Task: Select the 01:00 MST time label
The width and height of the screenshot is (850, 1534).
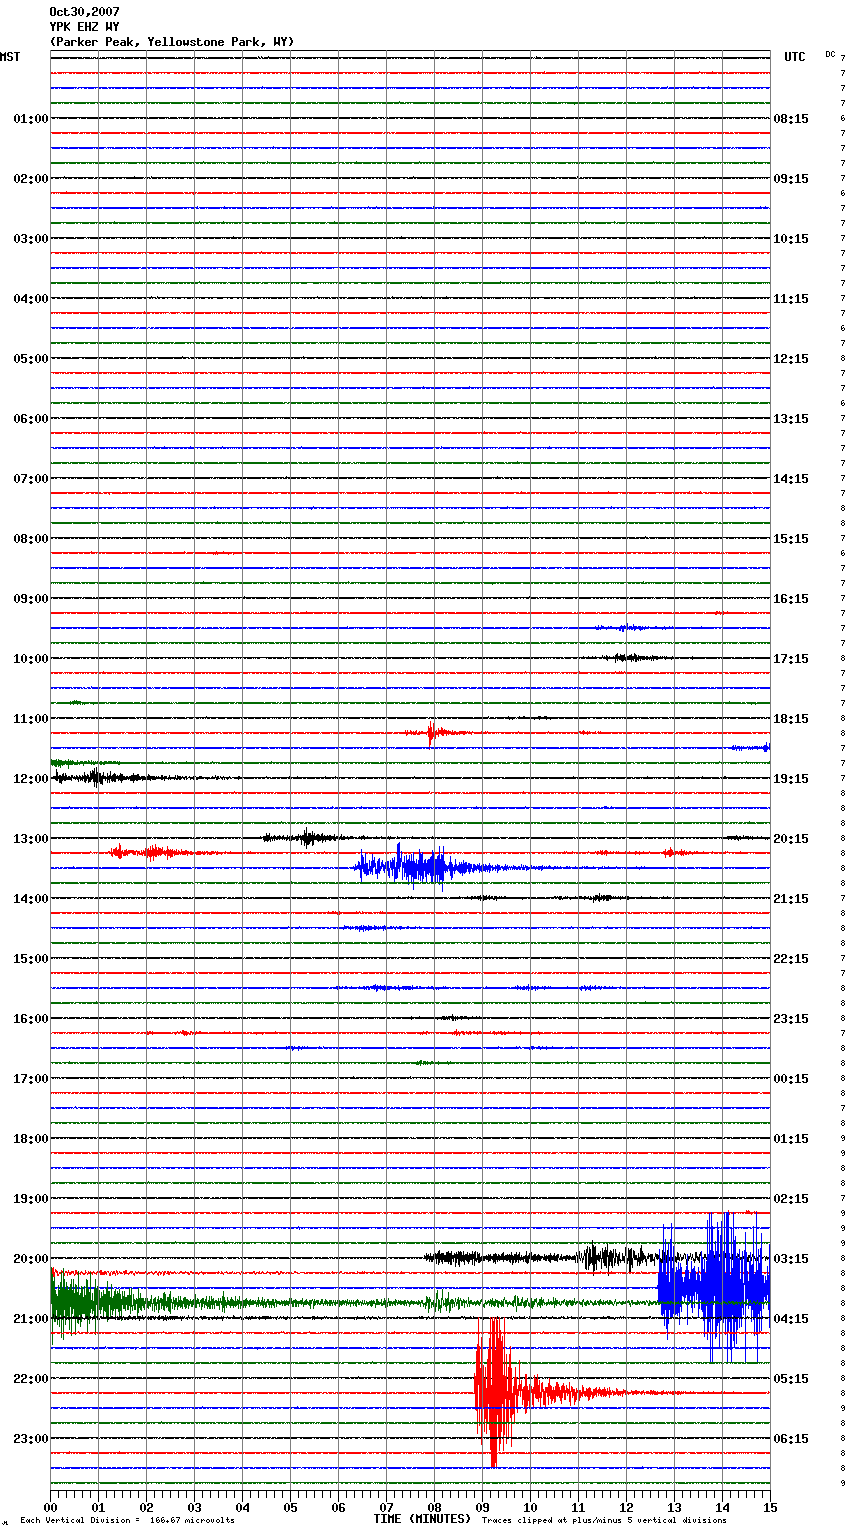Action: click(31, 119)
